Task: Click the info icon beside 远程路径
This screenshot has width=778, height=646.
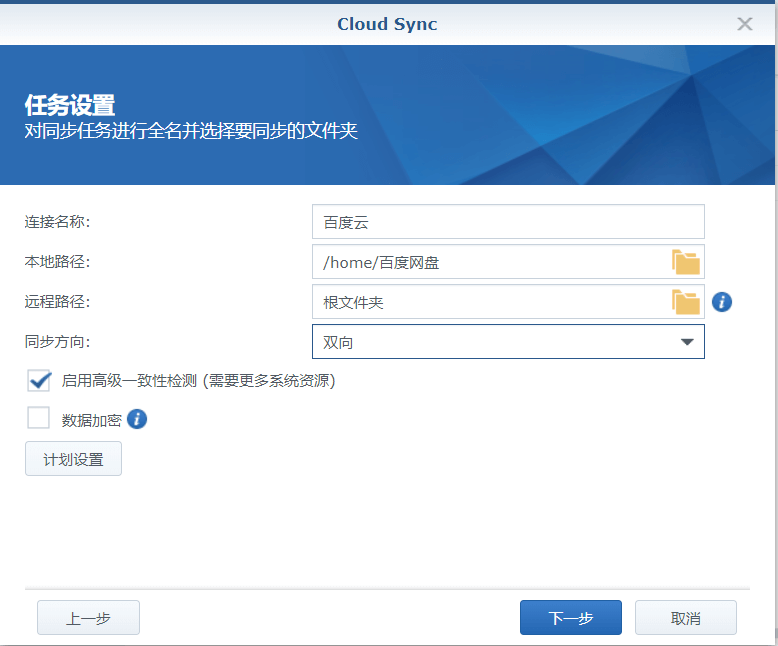Action: [722, 302]
